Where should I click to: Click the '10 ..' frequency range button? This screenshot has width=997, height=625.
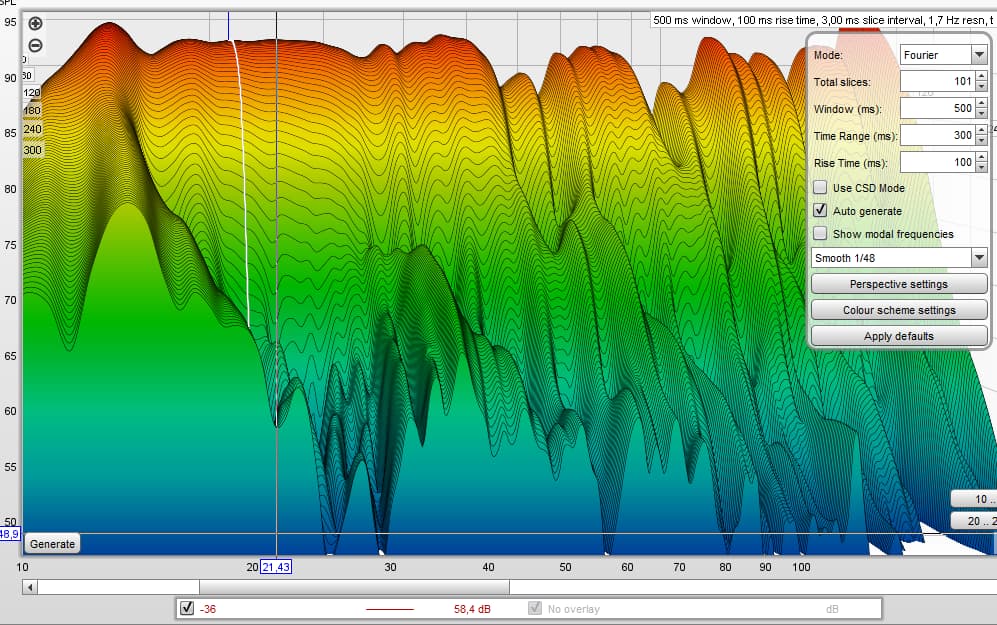[x=973, y=499]
